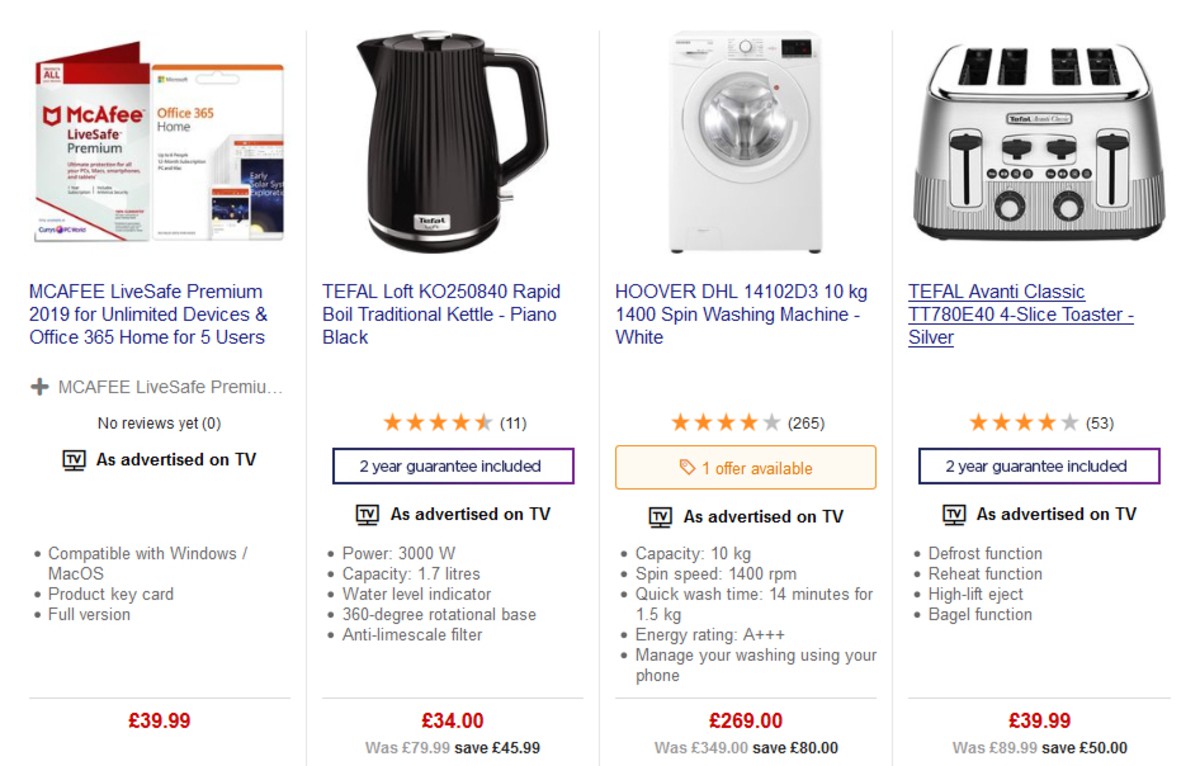Click the MCAFEE LiveSafe Premium 2019 title

coord(146,313)
